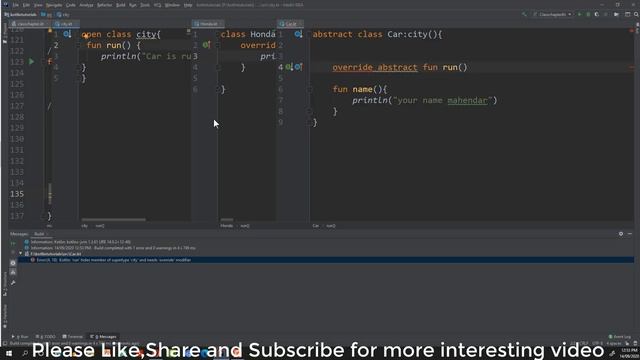Screen dimensions: 640x360
Task: Click the taskbar search icon
Action: pos(24,353)
